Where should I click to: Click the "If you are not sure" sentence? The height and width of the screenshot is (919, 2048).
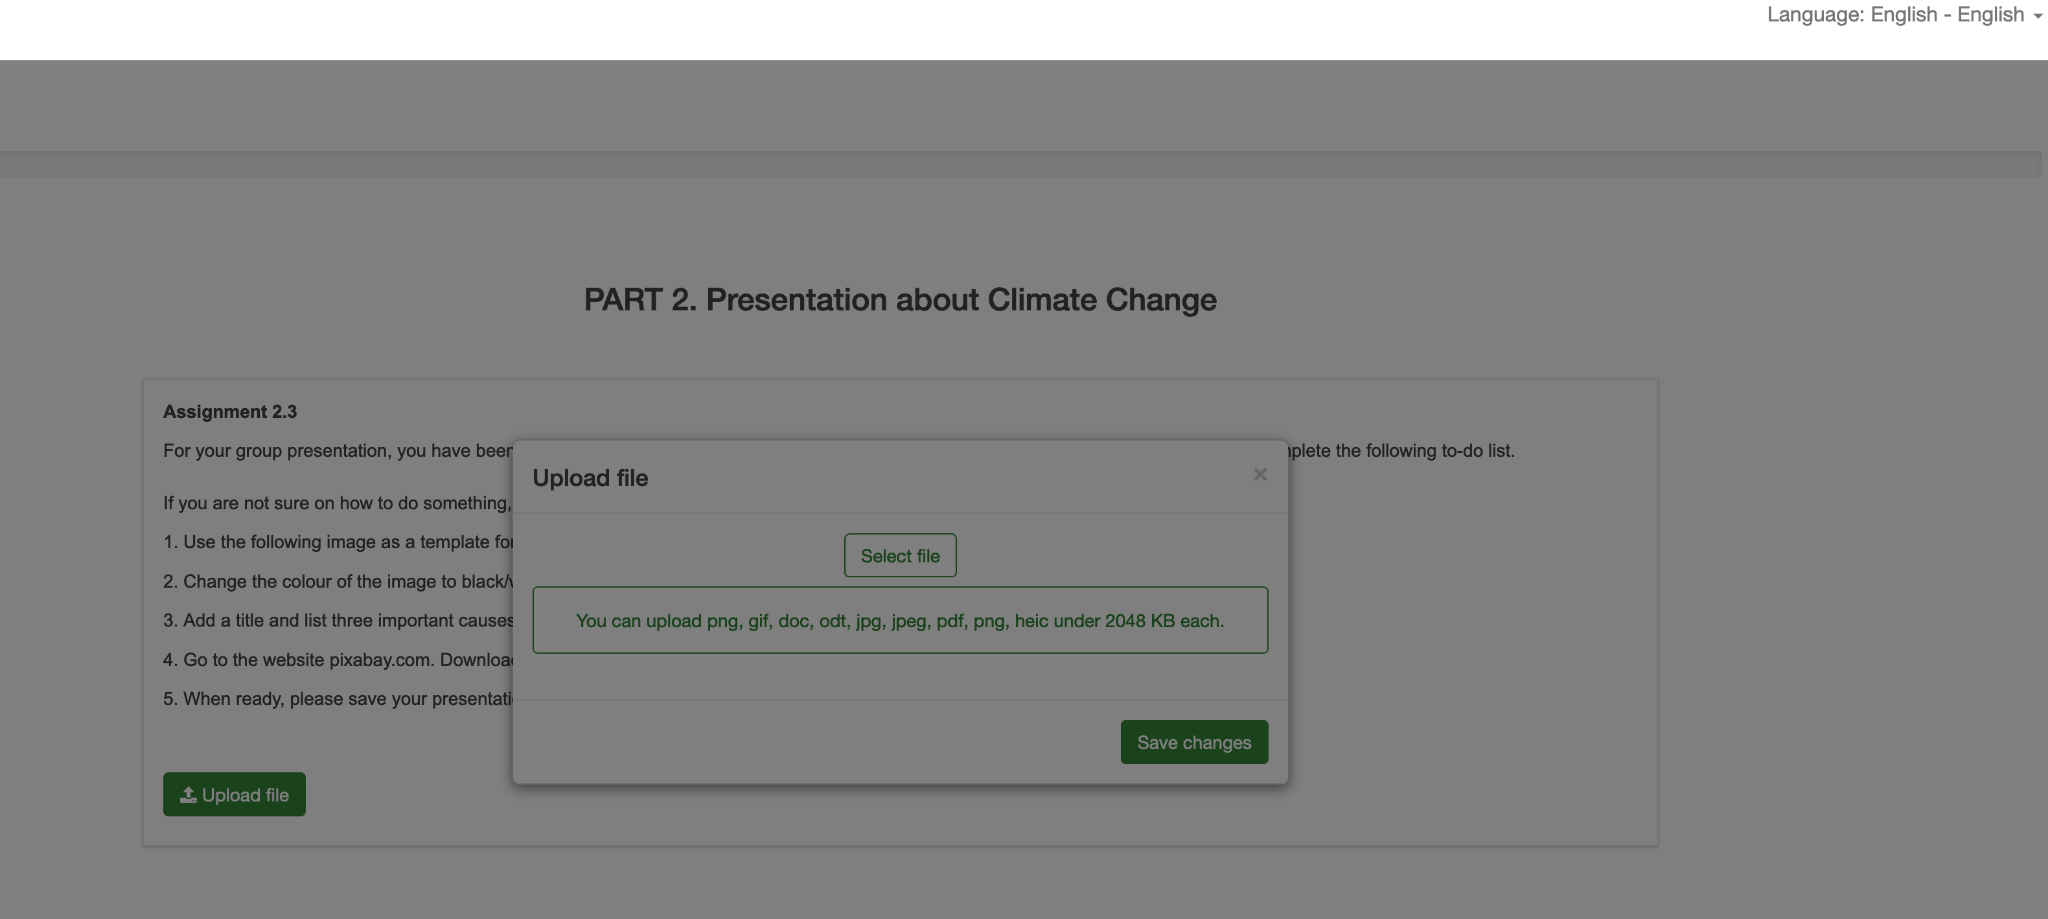(338, 503)
